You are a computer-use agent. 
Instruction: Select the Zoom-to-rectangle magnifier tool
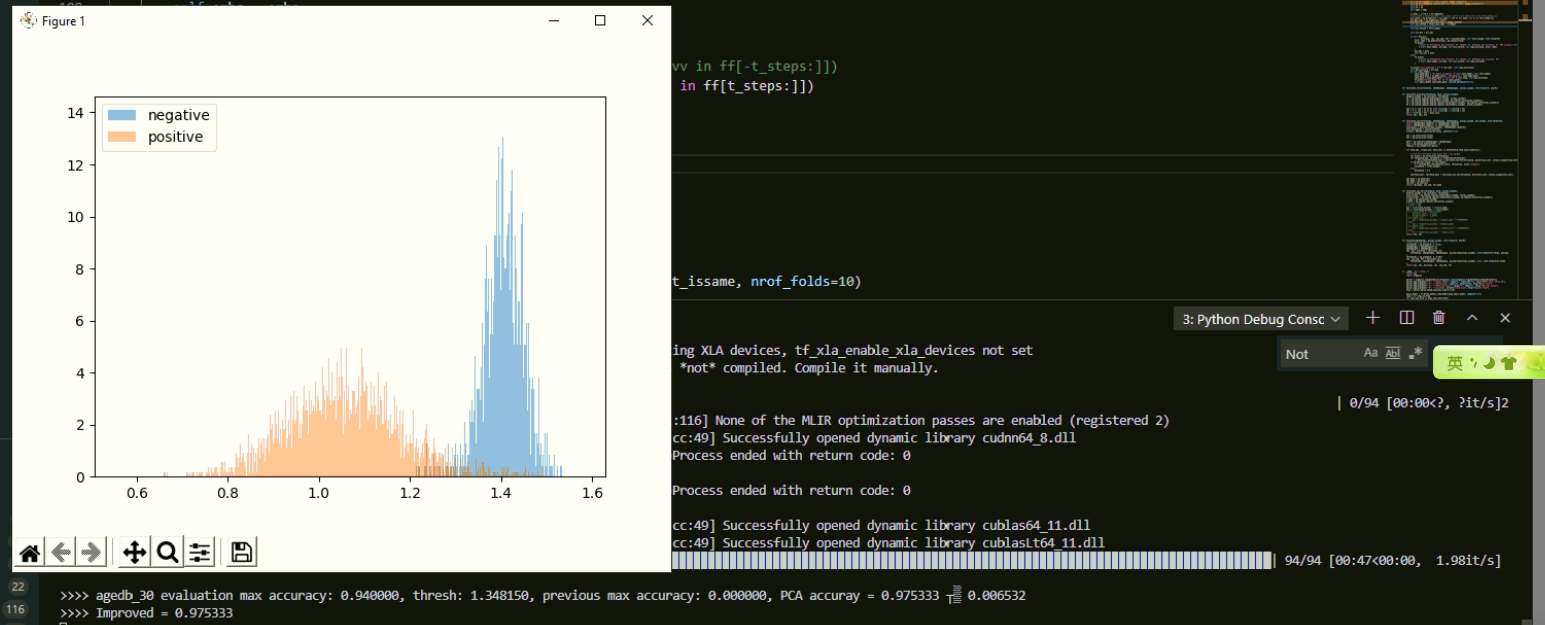click(166, 551)
